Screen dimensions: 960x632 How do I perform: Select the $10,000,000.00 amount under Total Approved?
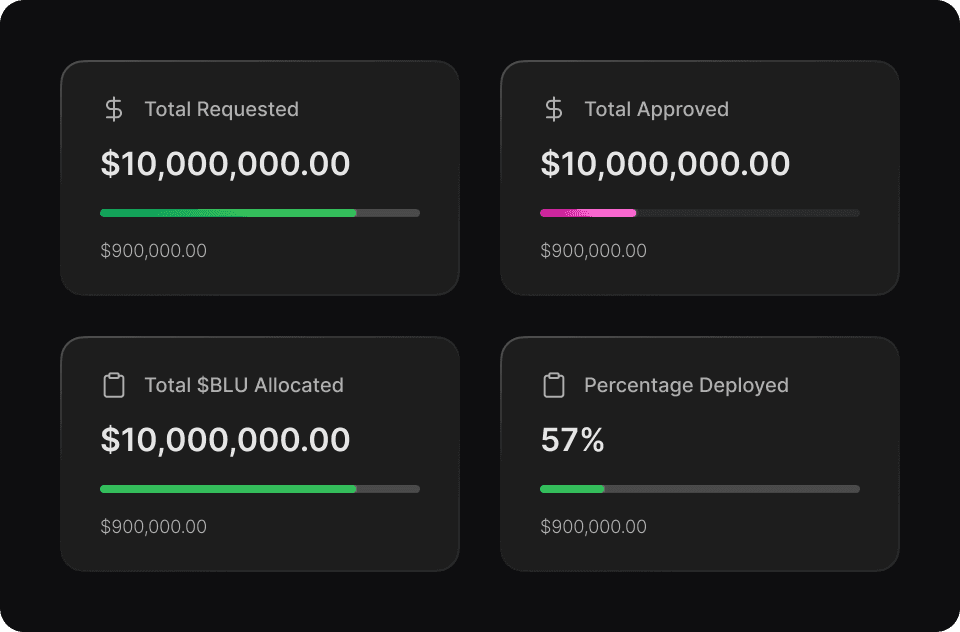[665, 164]
